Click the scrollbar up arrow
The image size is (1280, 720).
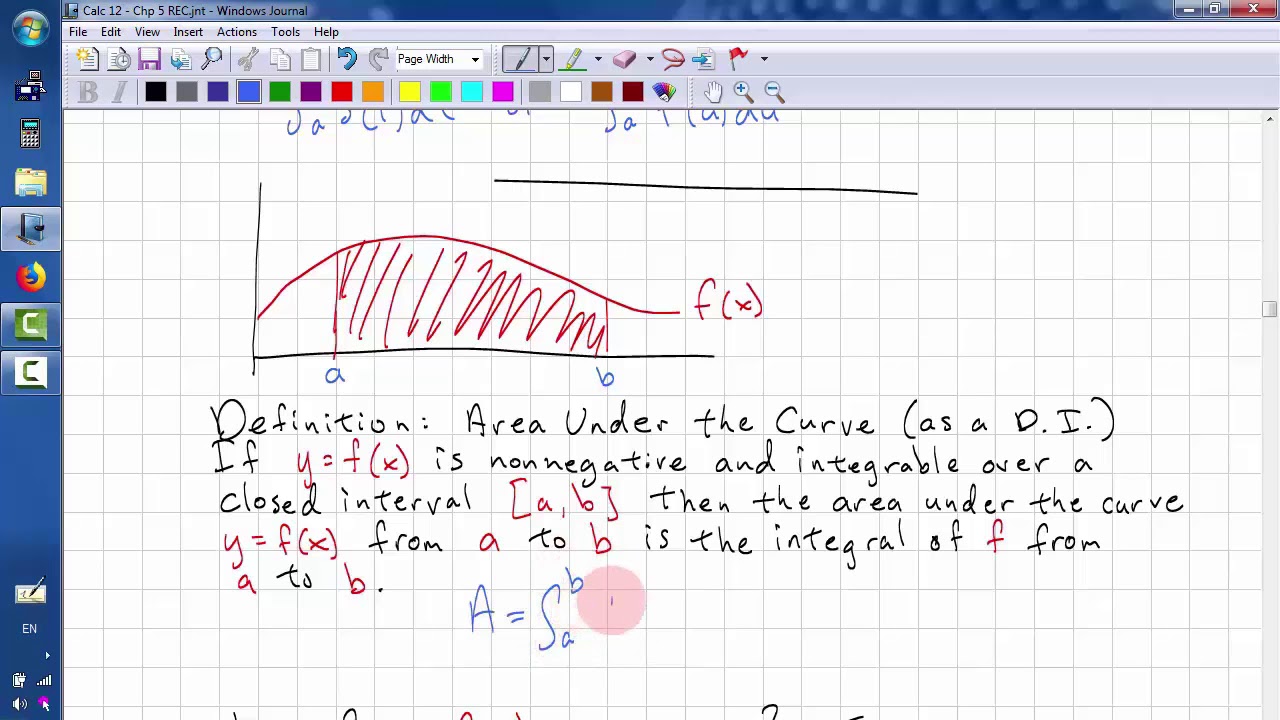1270,118
